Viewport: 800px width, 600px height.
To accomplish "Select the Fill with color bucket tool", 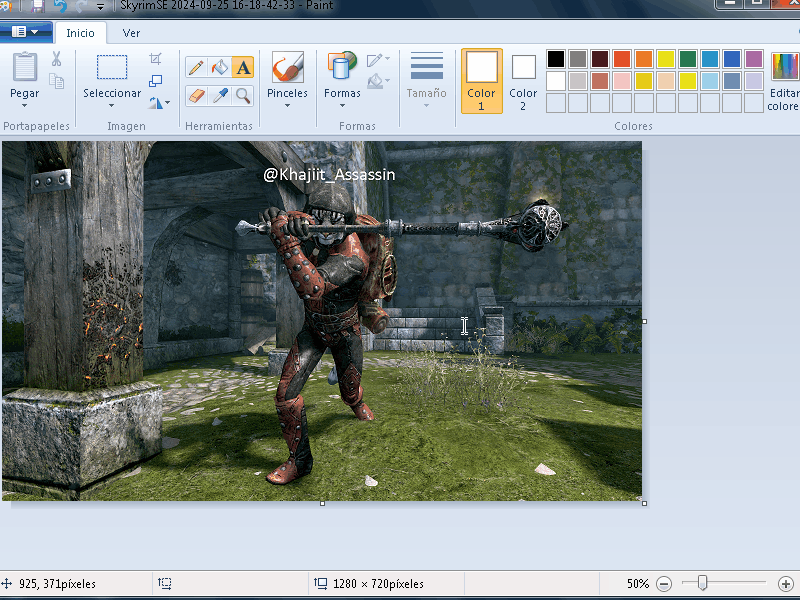I will 220,67.
